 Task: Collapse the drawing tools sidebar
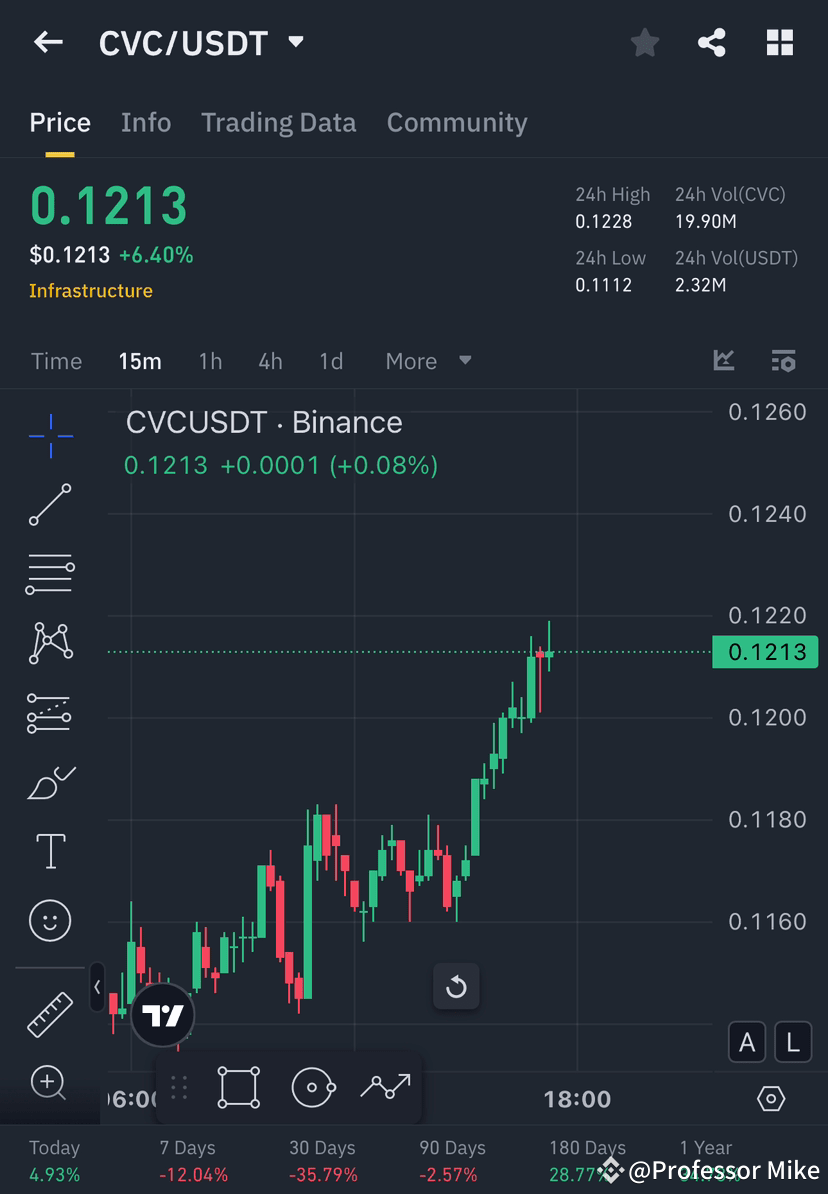pyautogui.click(x=96, y=987)
